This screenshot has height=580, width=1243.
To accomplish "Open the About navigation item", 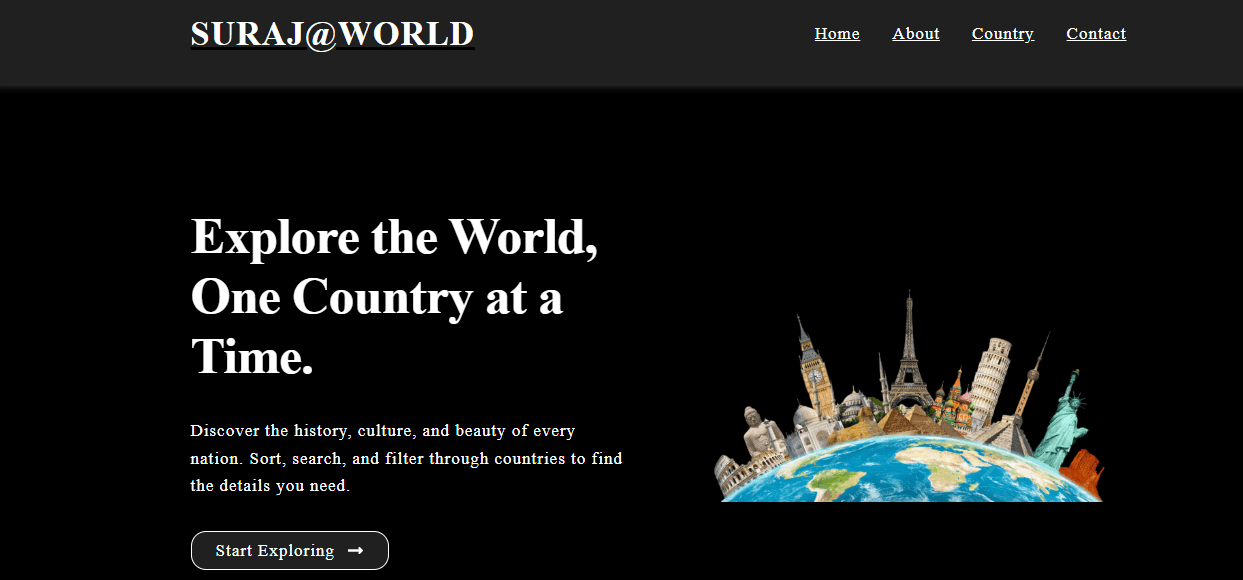I will [915, 33].
